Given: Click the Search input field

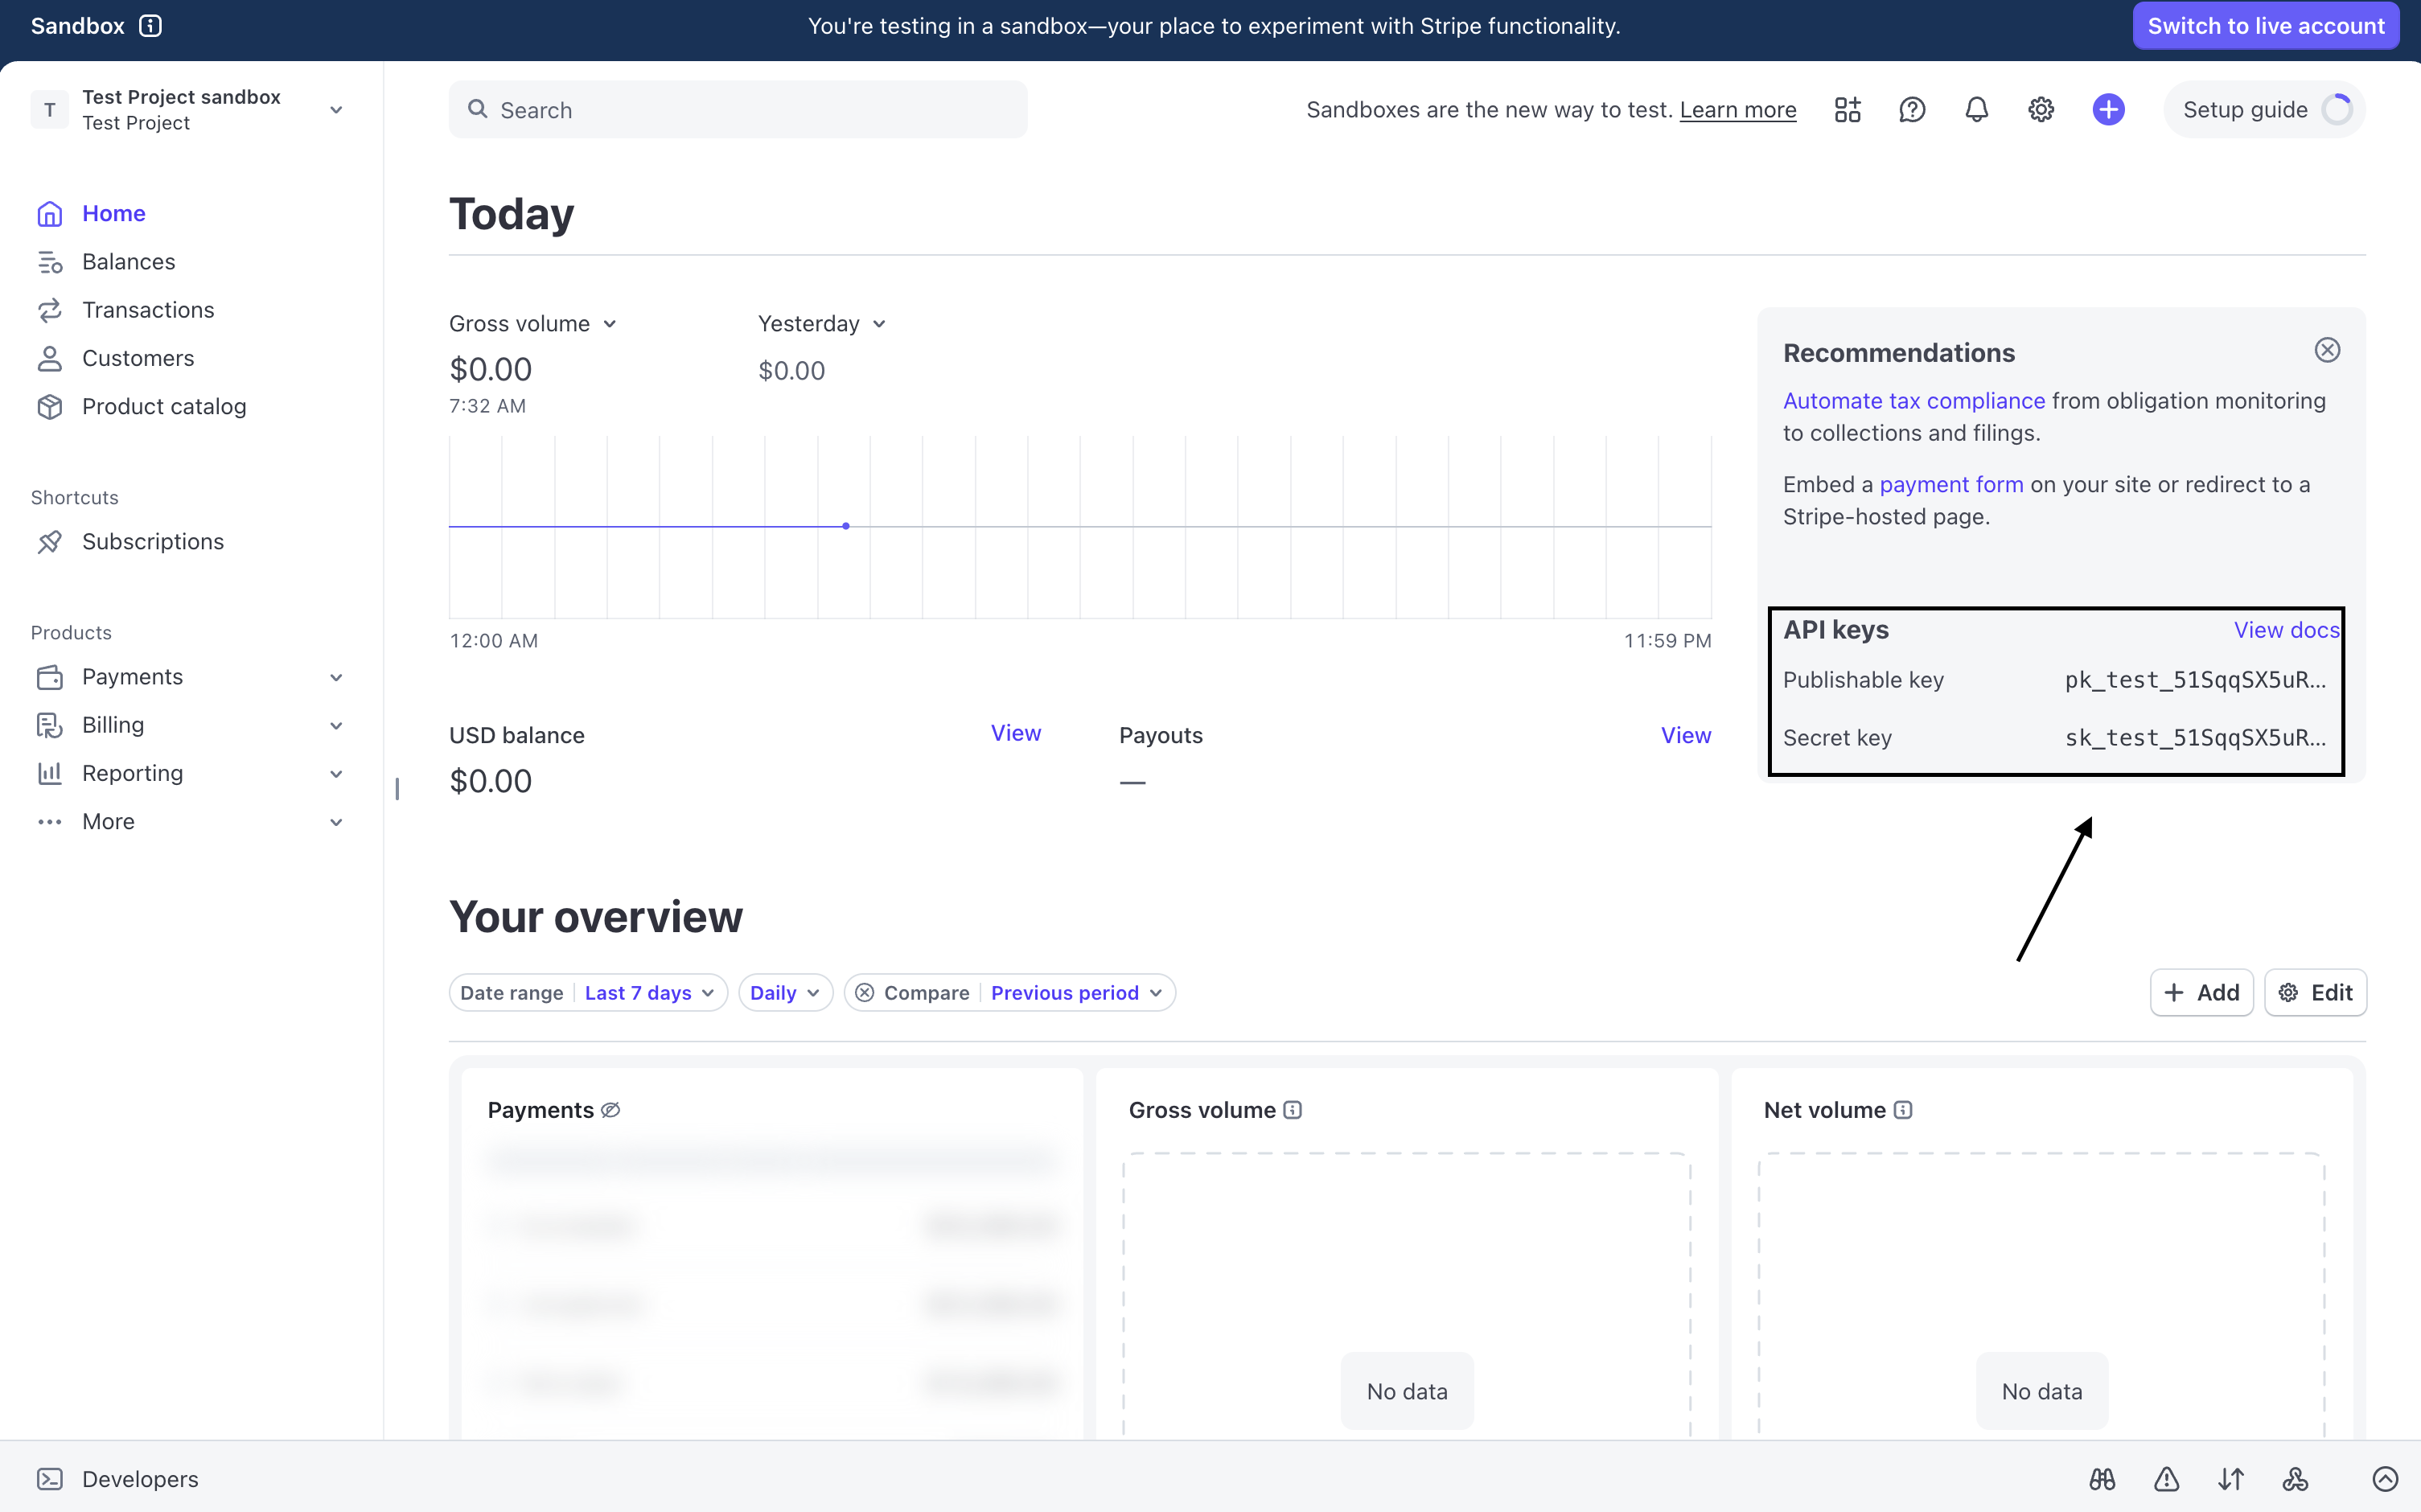Looking at the screenshot, I should tap(738, 110).
